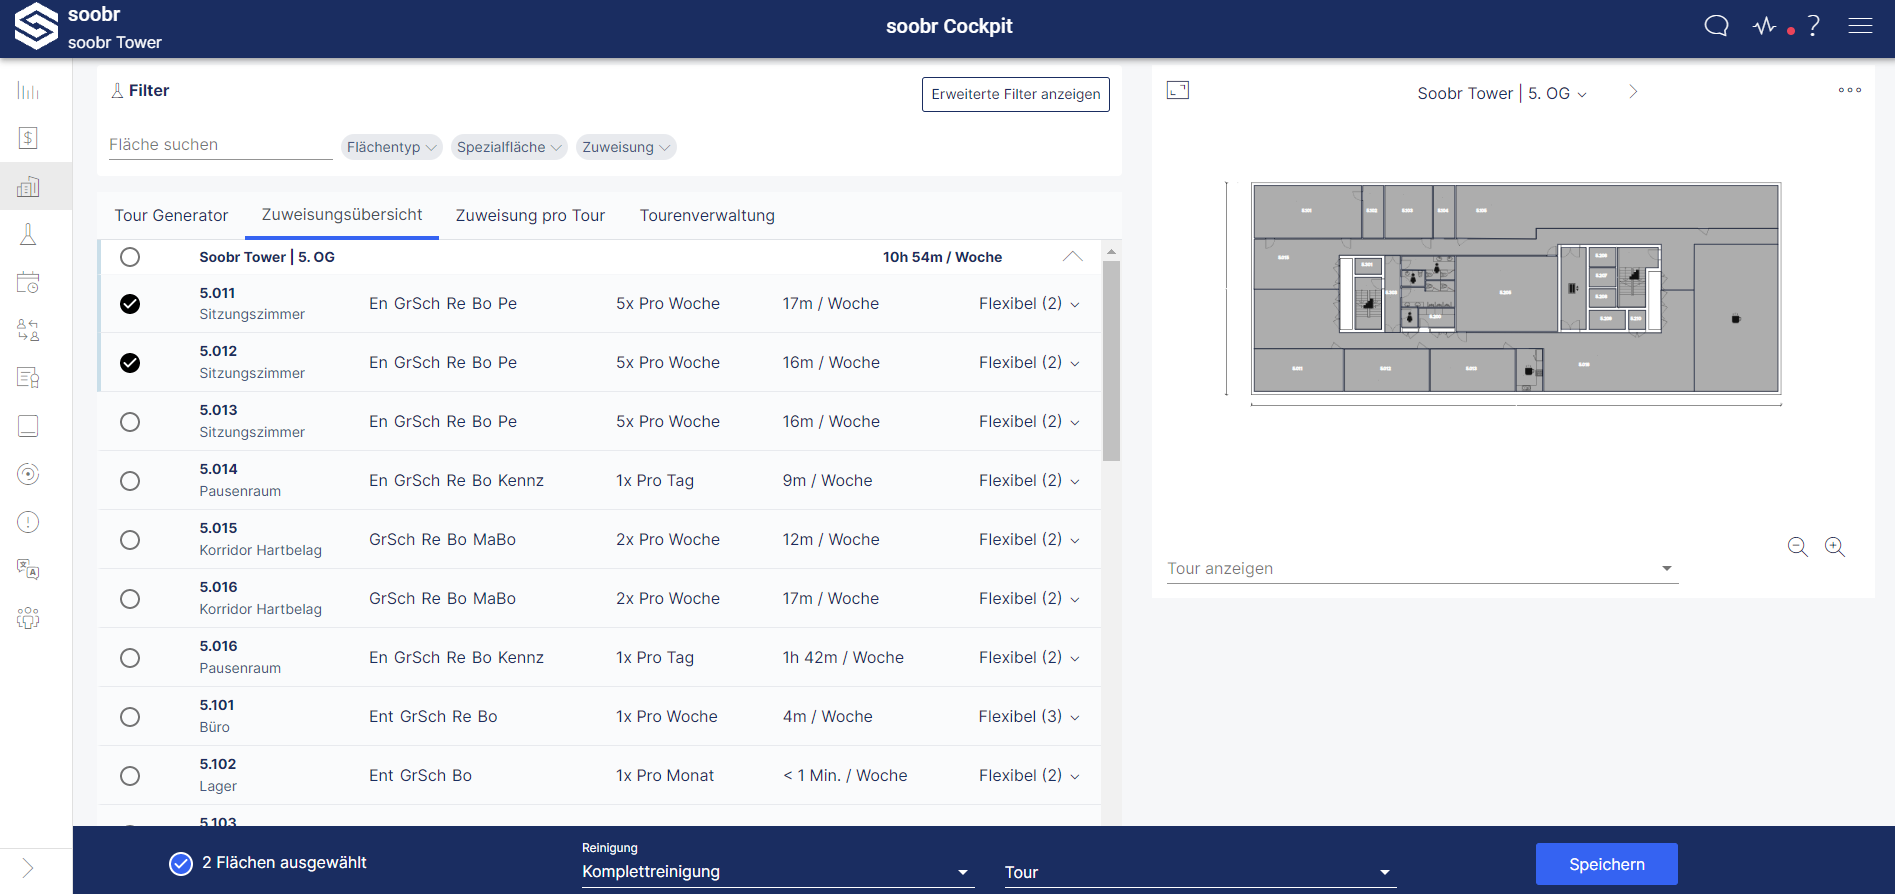Select all areas of Soobr Tower 5. OG
Screen dimensions: 1895x894
[x=130, y=257]
